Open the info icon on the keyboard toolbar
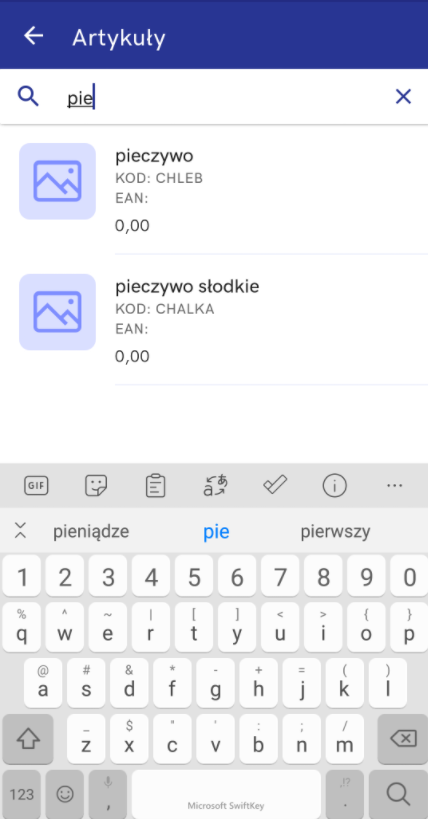Screen dimensions: 428x819 (334, 486)
